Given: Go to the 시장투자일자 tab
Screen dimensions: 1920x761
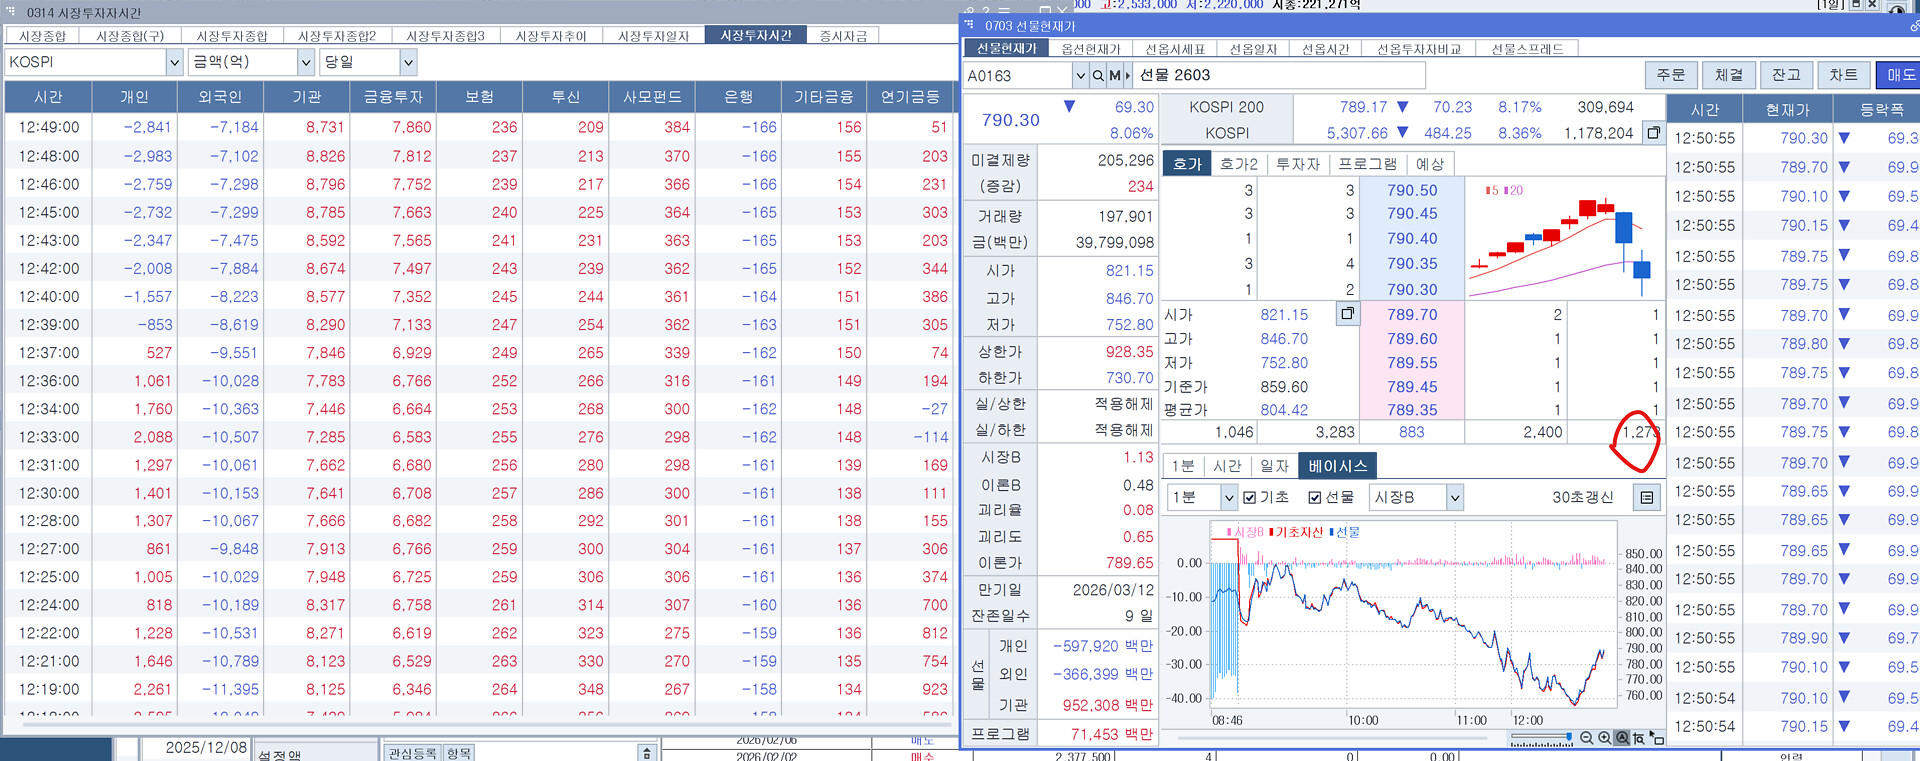Looking at the screenshot, I should (653, 36).
